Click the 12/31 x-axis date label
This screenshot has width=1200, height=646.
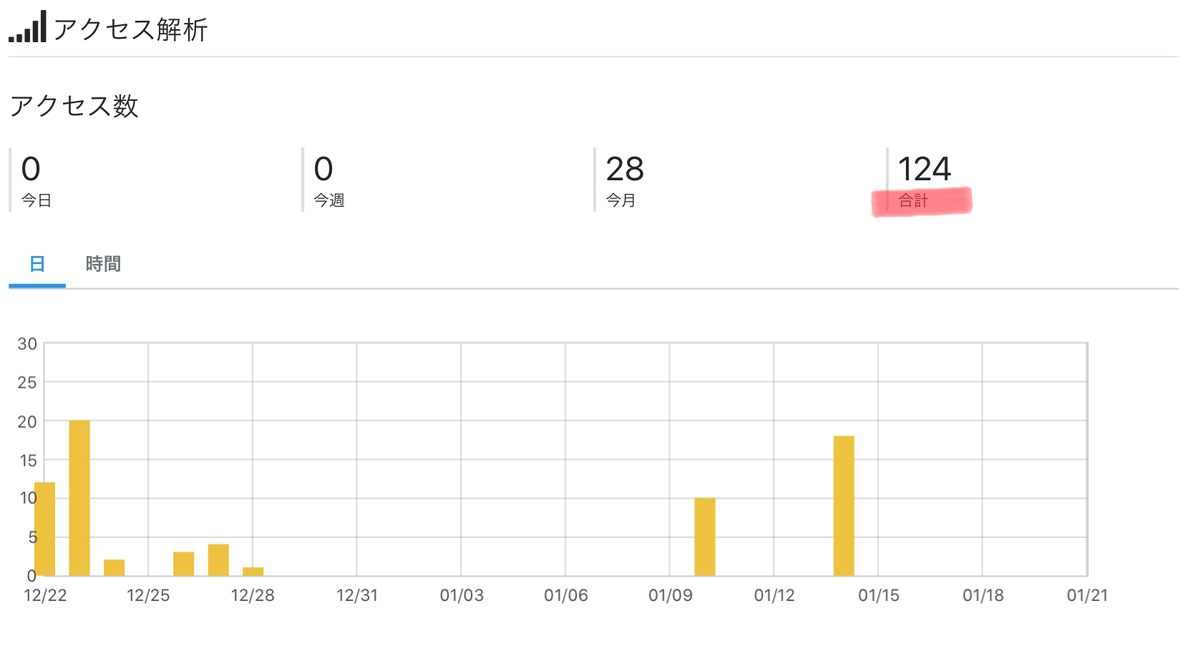pos(357,595)
